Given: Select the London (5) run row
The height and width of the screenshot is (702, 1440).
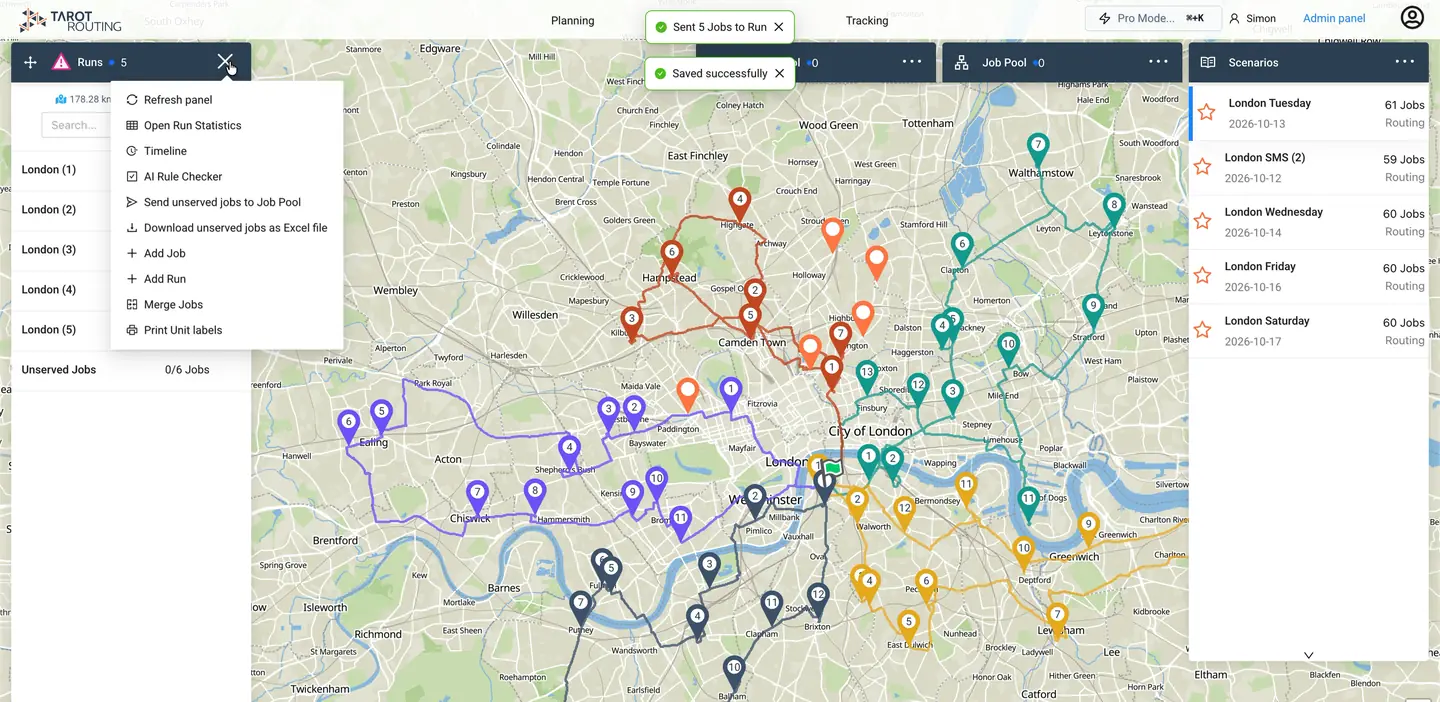Looking at the screenshot, I should pos(61,329).
